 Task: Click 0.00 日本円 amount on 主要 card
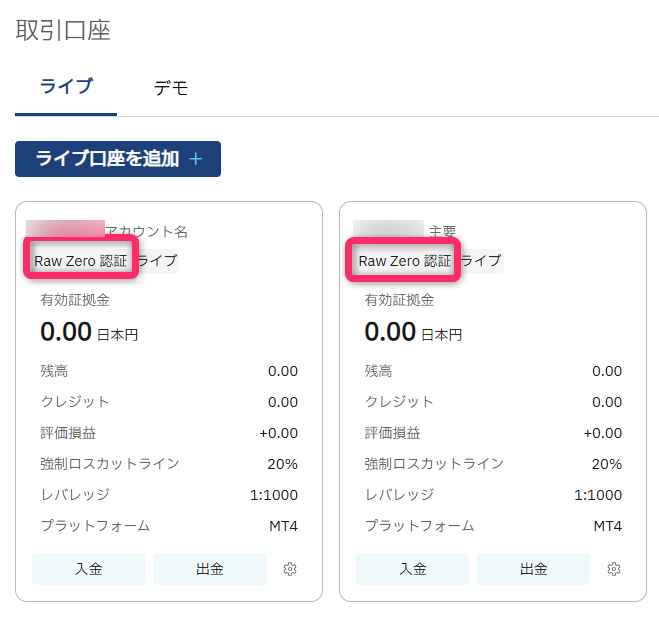pyautogui.click(x=413, y=332)
